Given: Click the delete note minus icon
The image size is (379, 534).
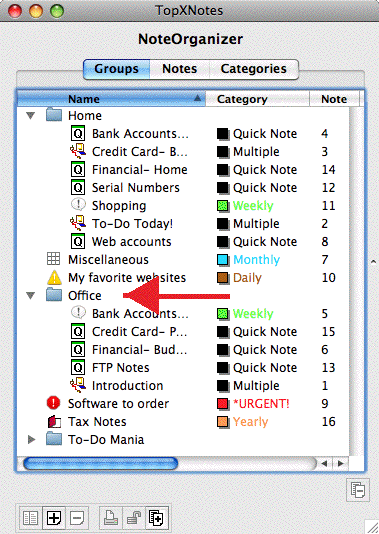Looking at the screenshot, I should [77, 518].
